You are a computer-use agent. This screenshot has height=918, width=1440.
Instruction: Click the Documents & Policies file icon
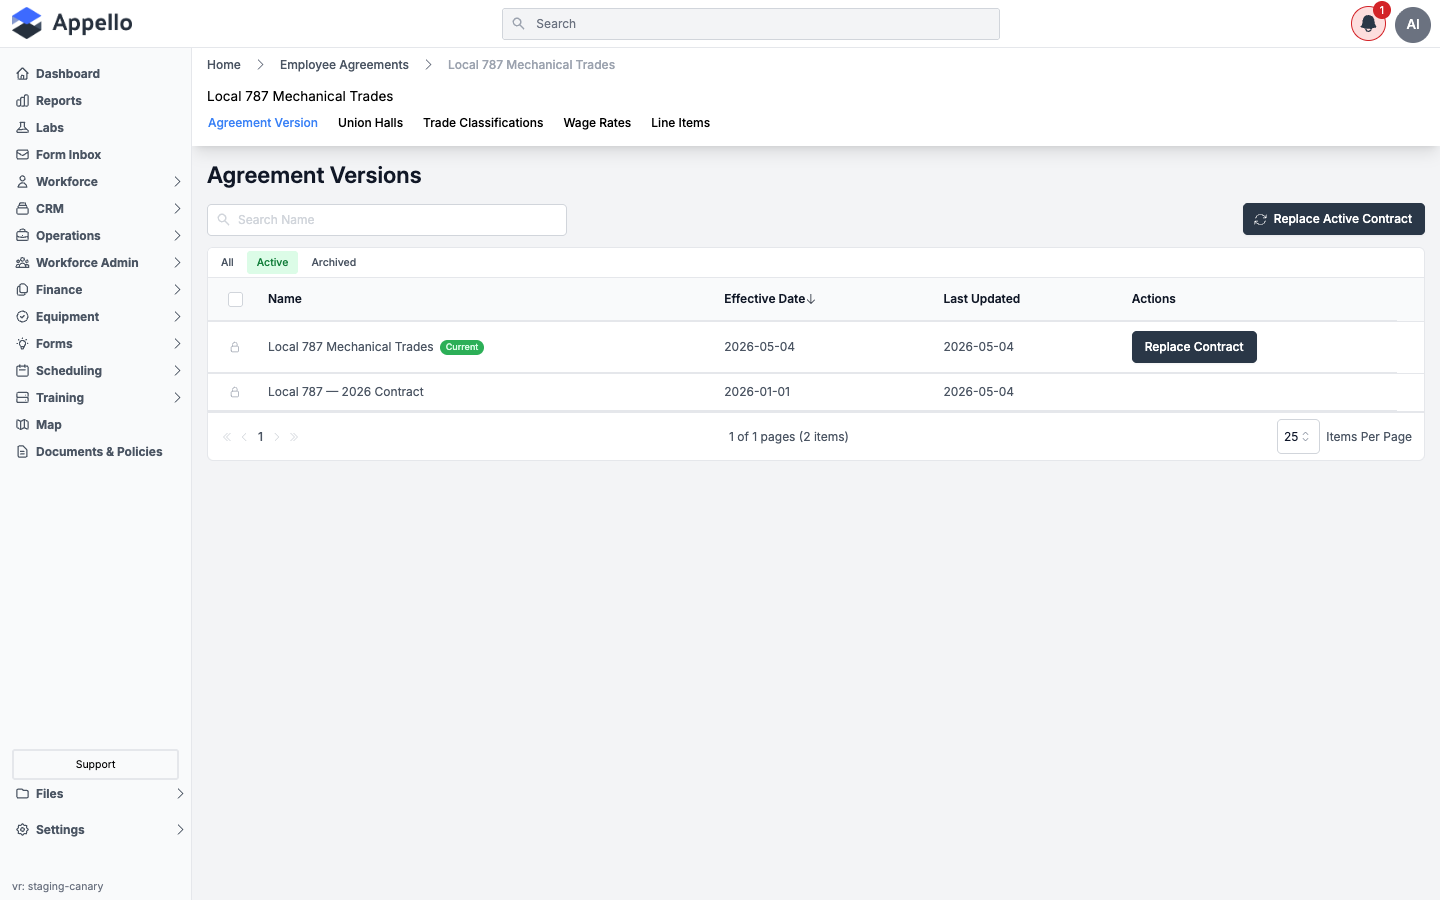(22, 452)
